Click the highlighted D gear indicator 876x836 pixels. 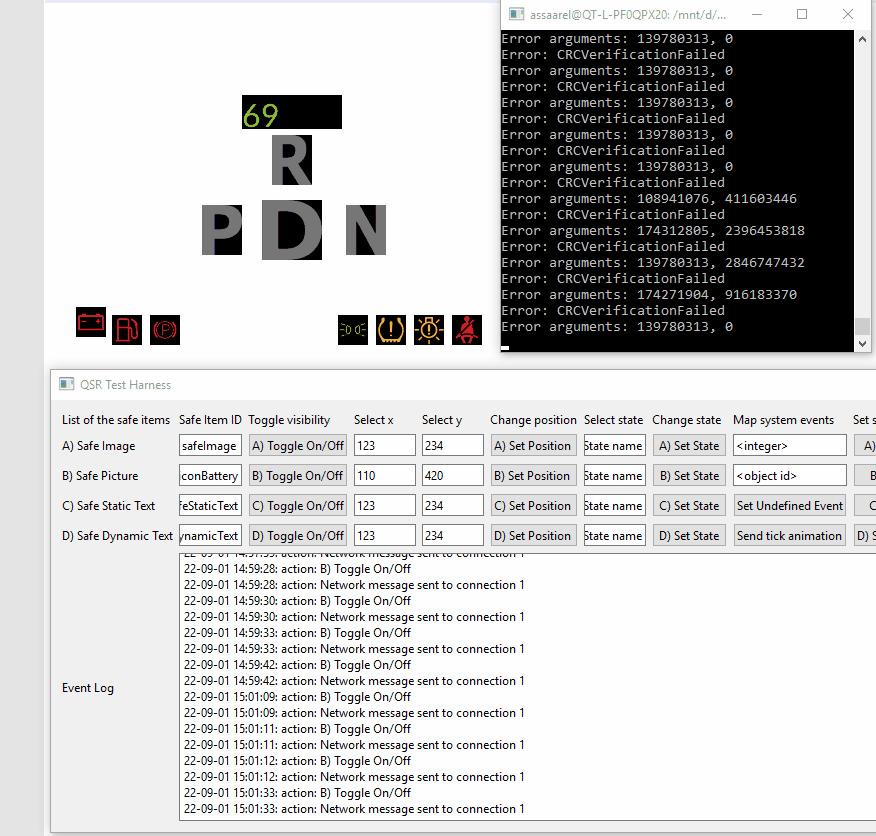click(x=292, y=230)
